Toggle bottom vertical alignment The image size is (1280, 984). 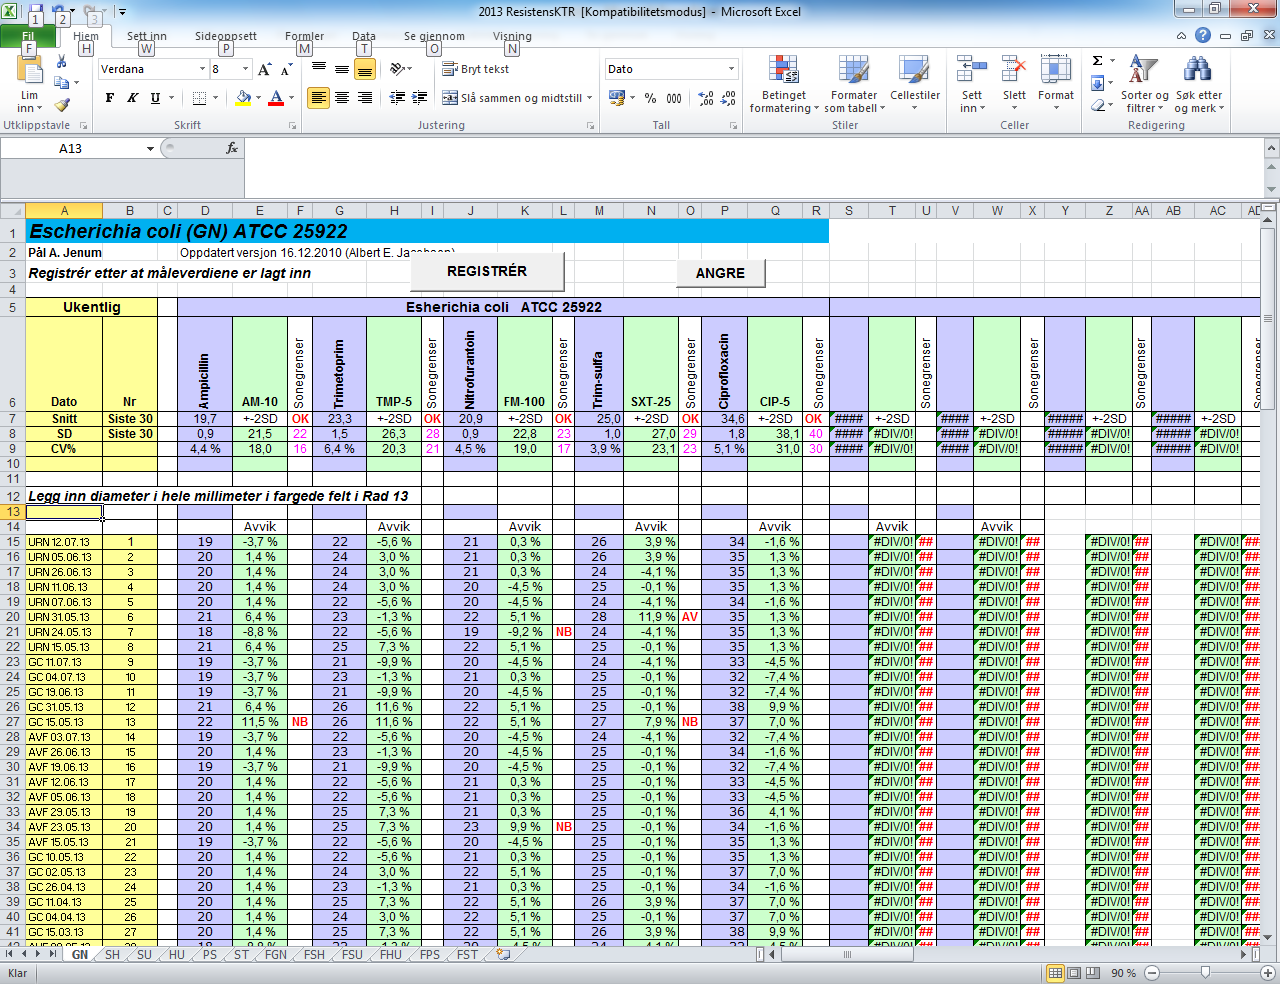click(365, 69)
